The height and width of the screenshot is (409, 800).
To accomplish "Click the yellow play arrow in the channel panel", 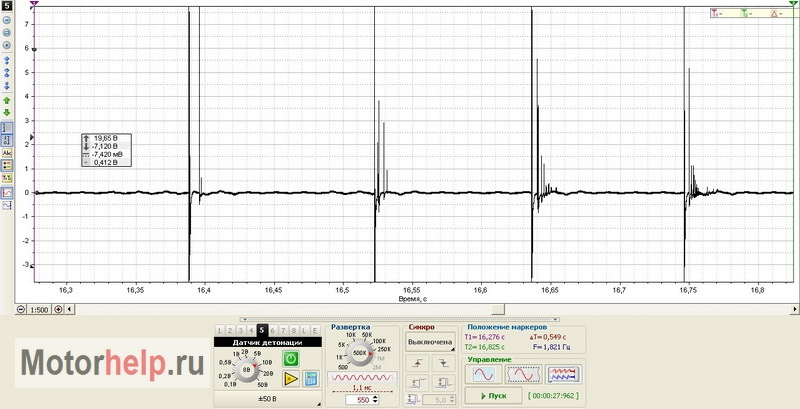I will point(291,379).
